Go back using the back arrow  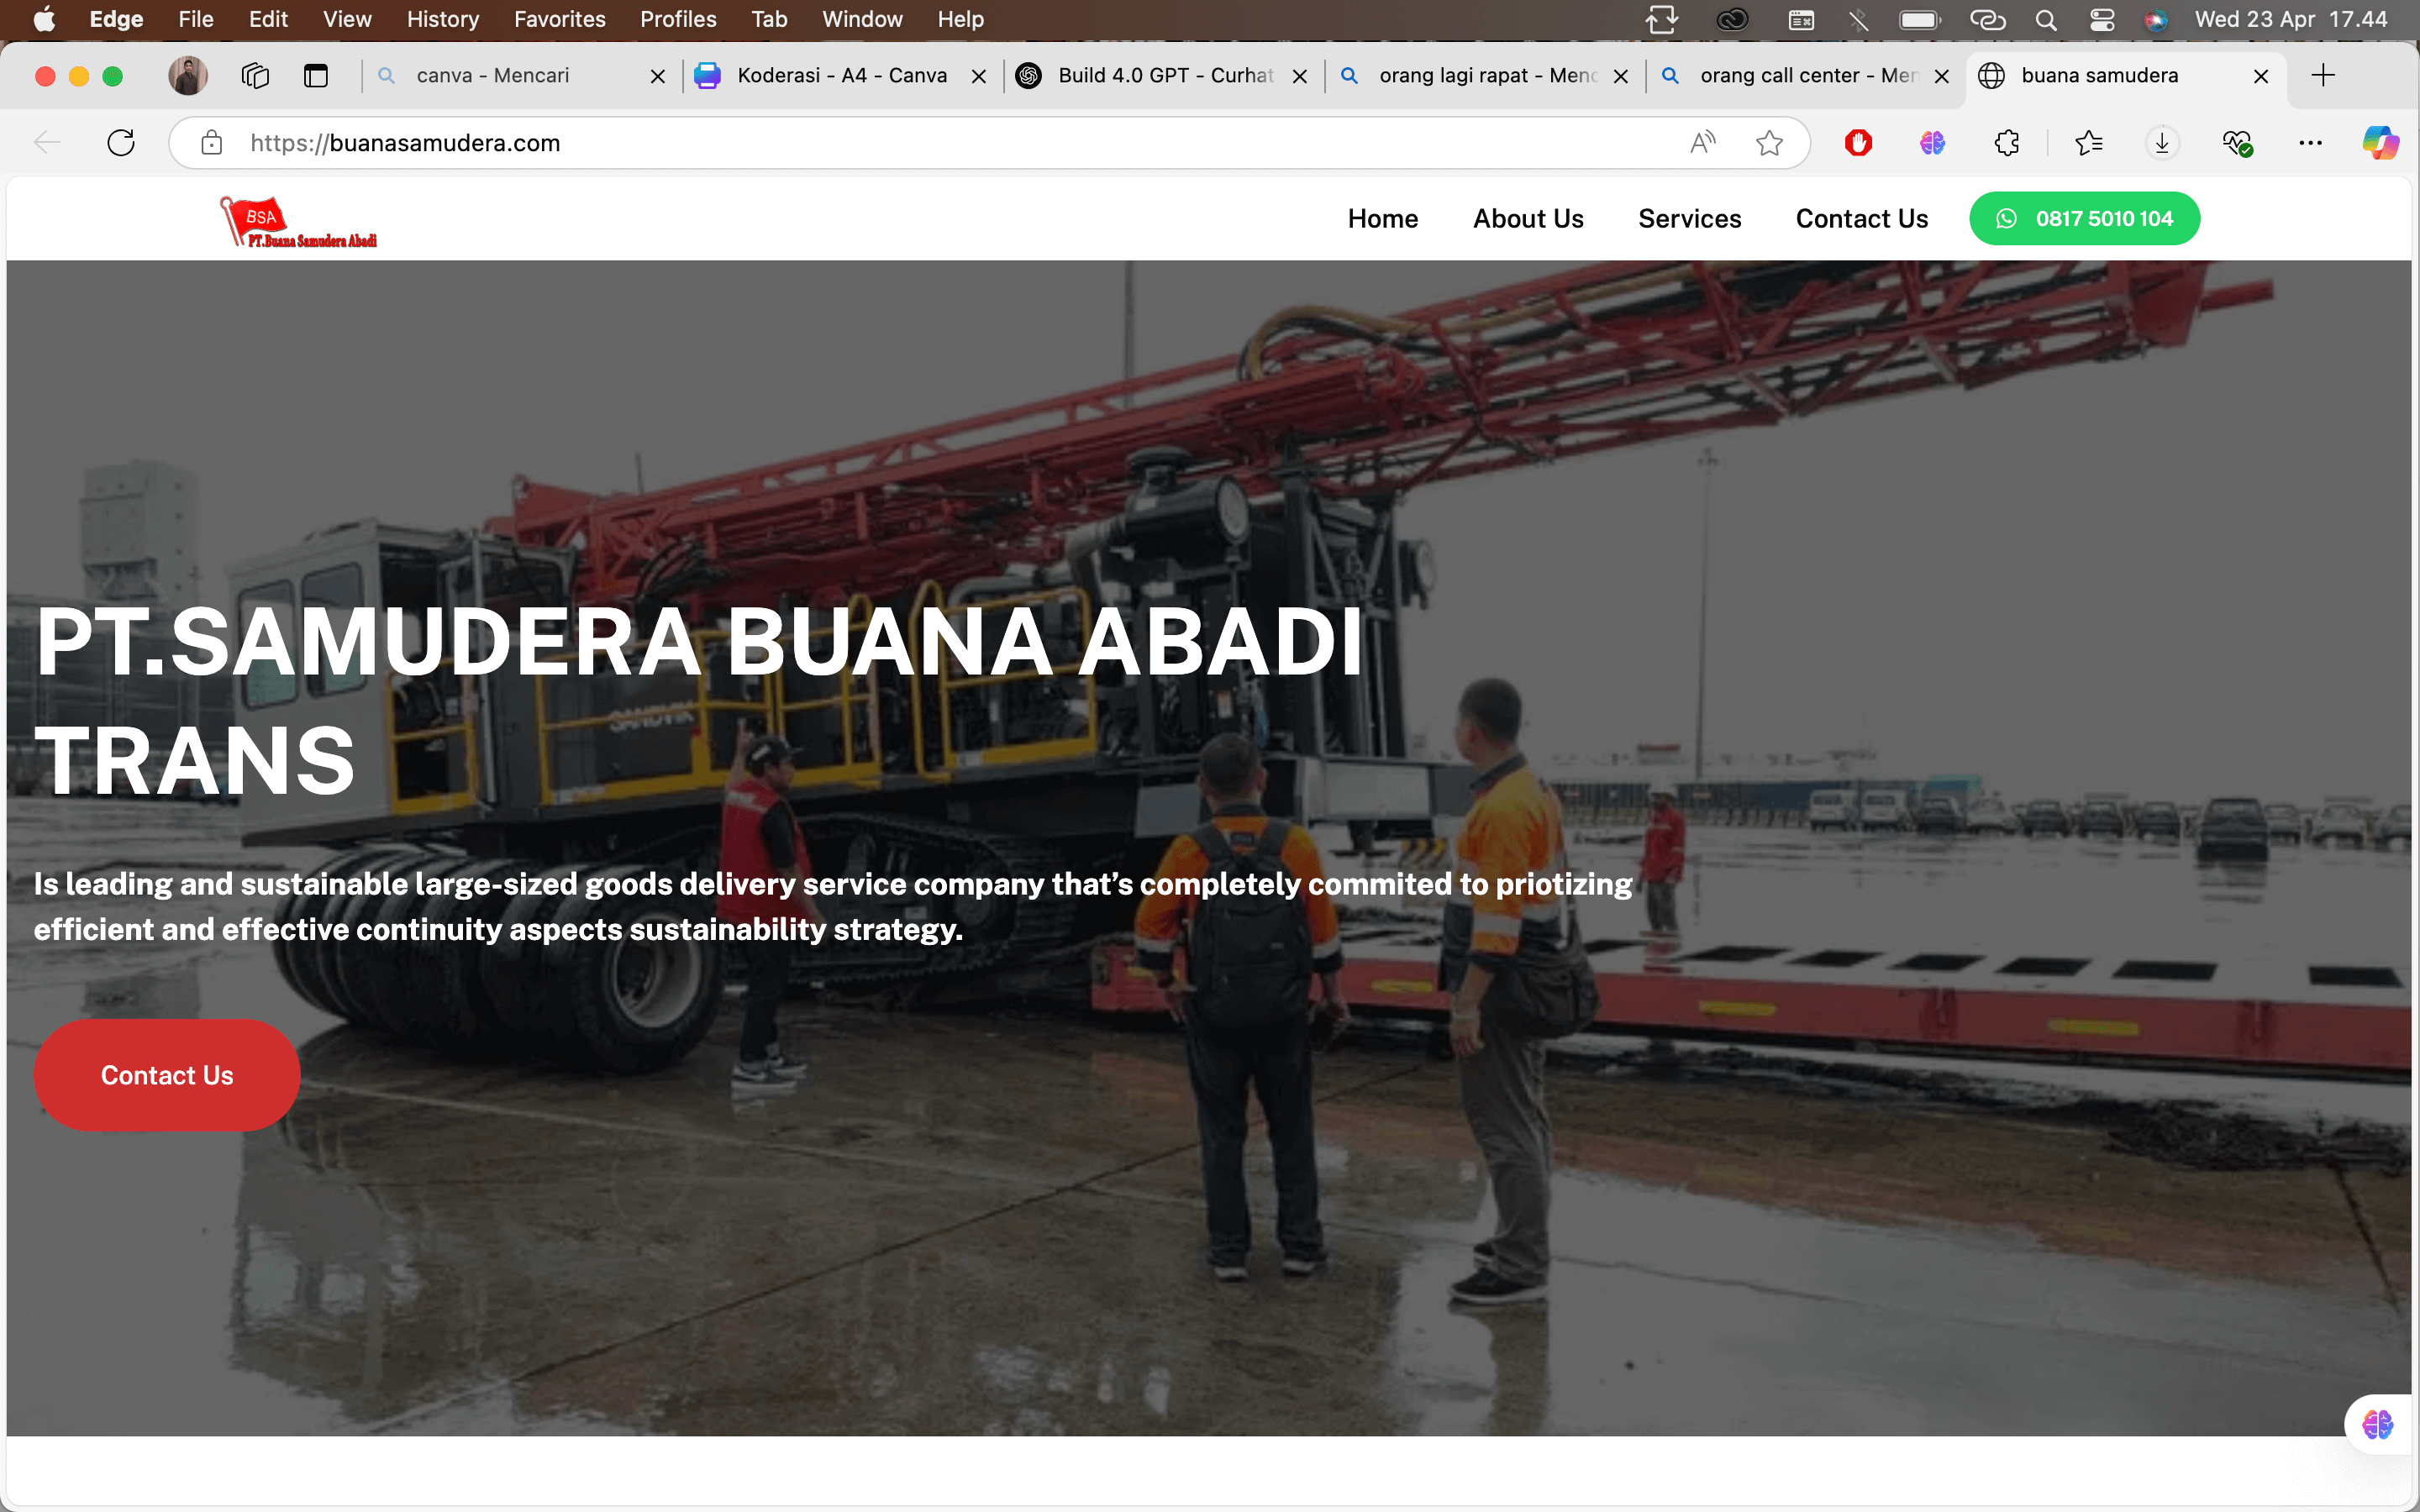point(47,143)
